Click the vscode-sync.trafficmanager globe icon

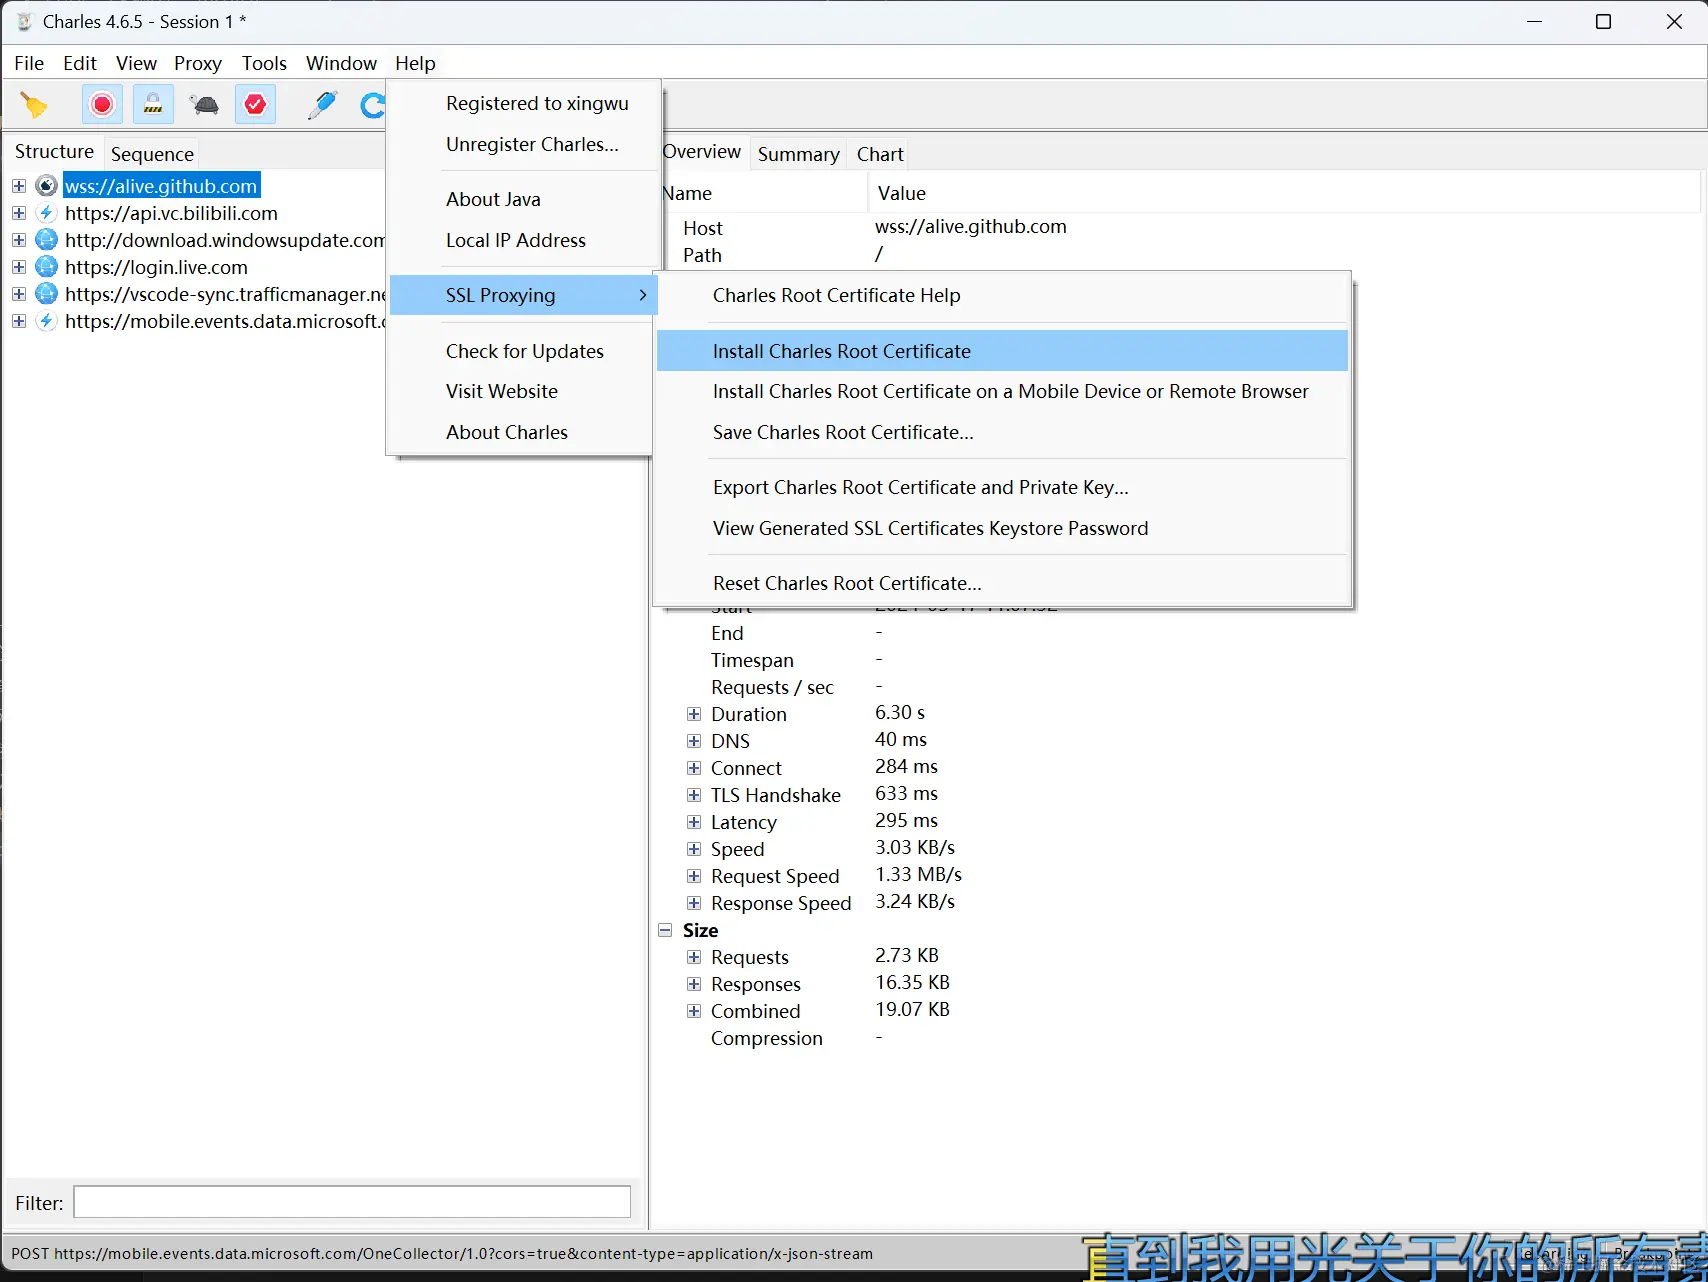pyautogui.click(x=46, y=294)
